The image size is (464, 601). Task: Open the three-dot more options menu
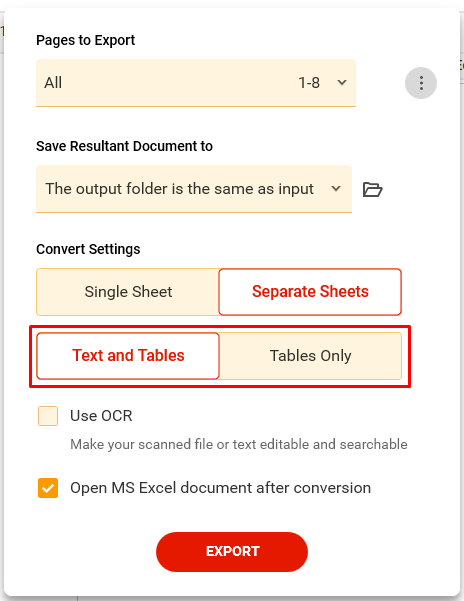(421, 83)
